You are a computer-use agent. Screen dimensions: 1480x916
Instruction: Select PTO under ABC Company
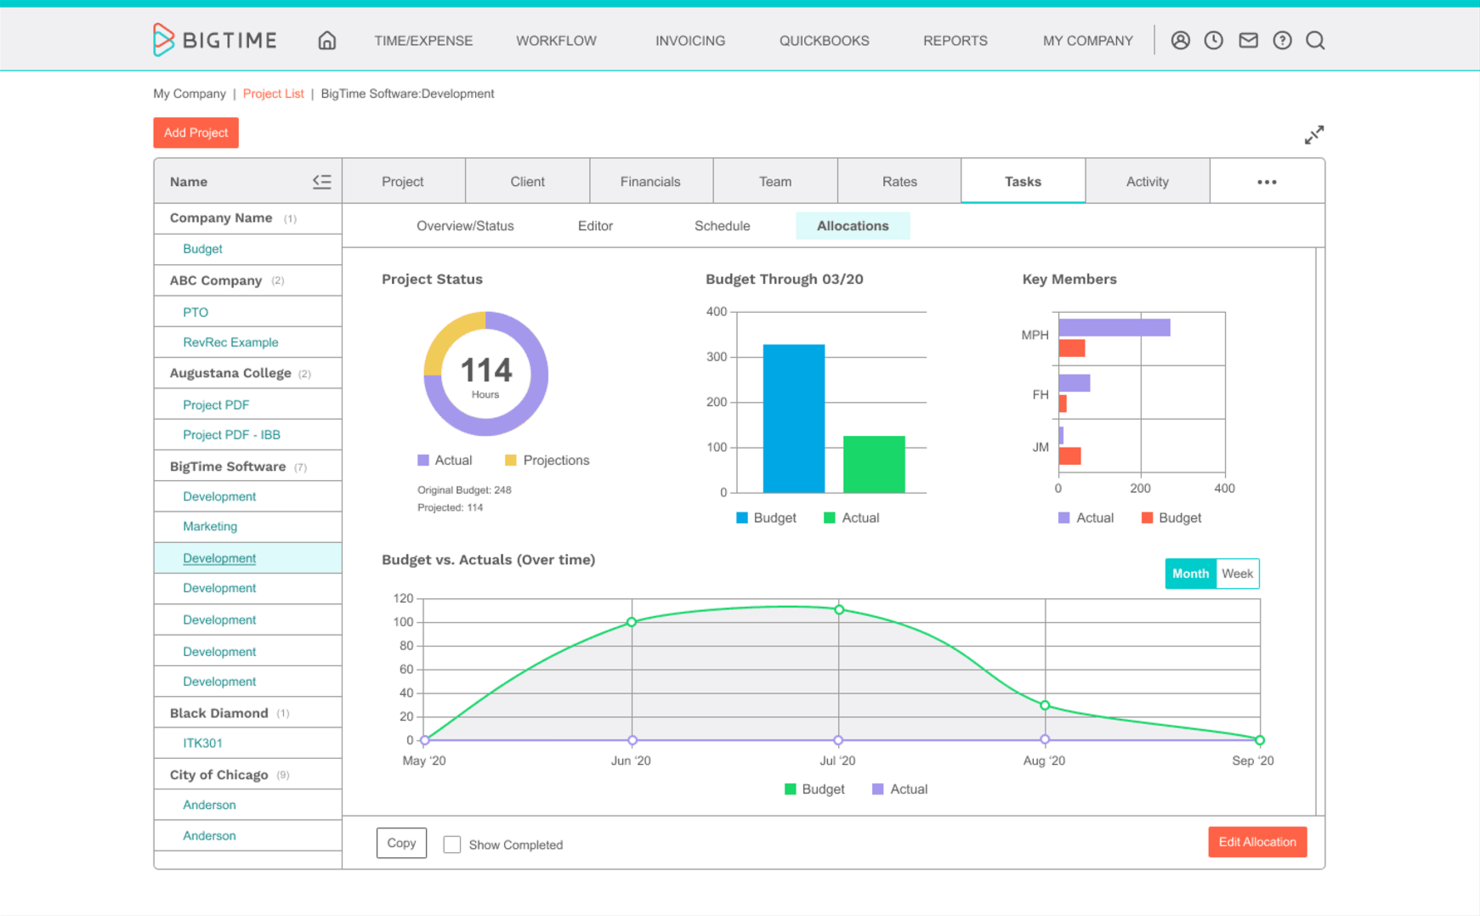pyautogui.click(x=193, y=311)
